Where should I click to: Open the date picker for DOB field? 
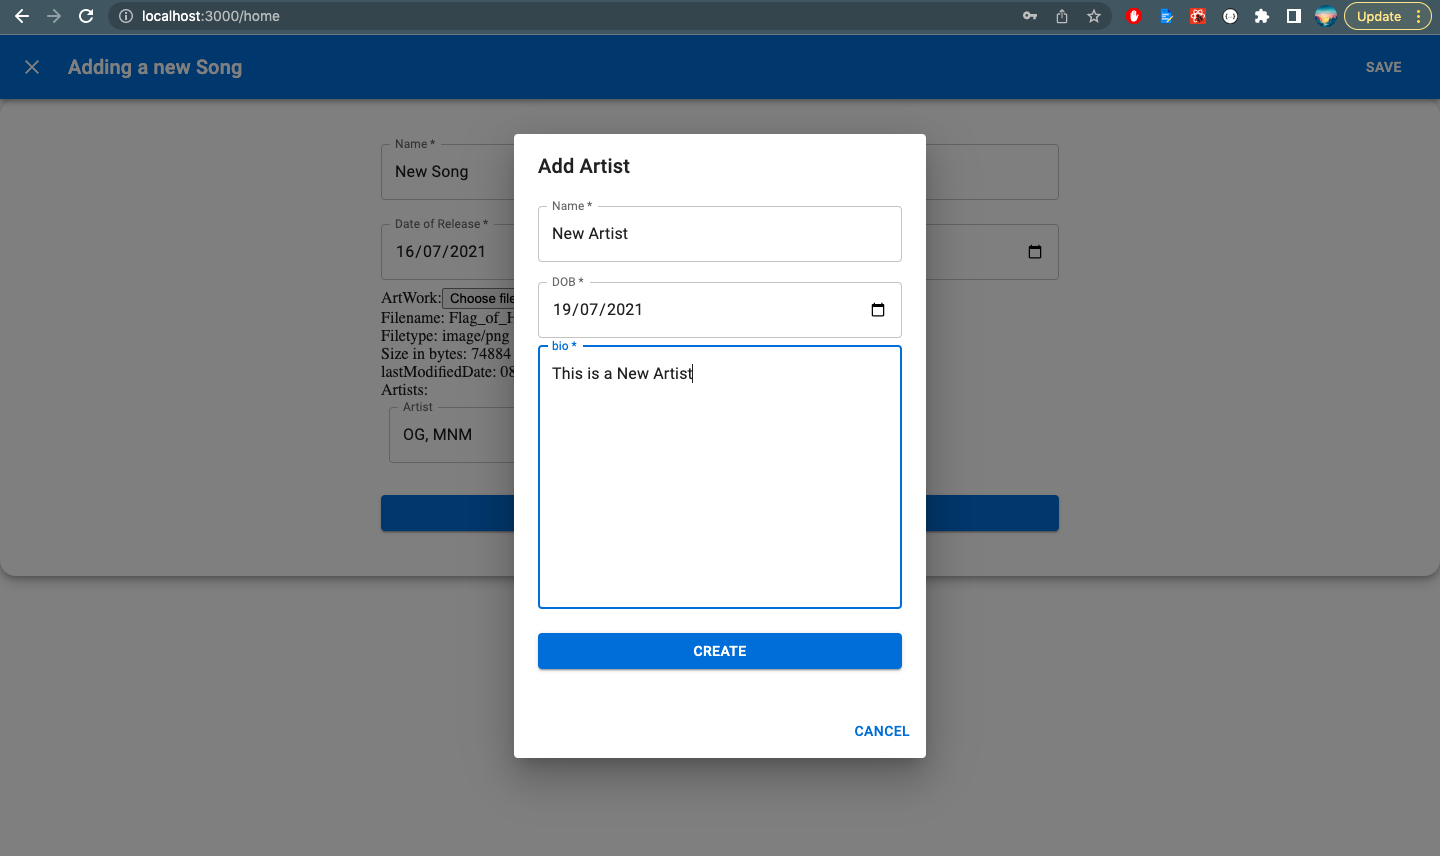[877, 310]
